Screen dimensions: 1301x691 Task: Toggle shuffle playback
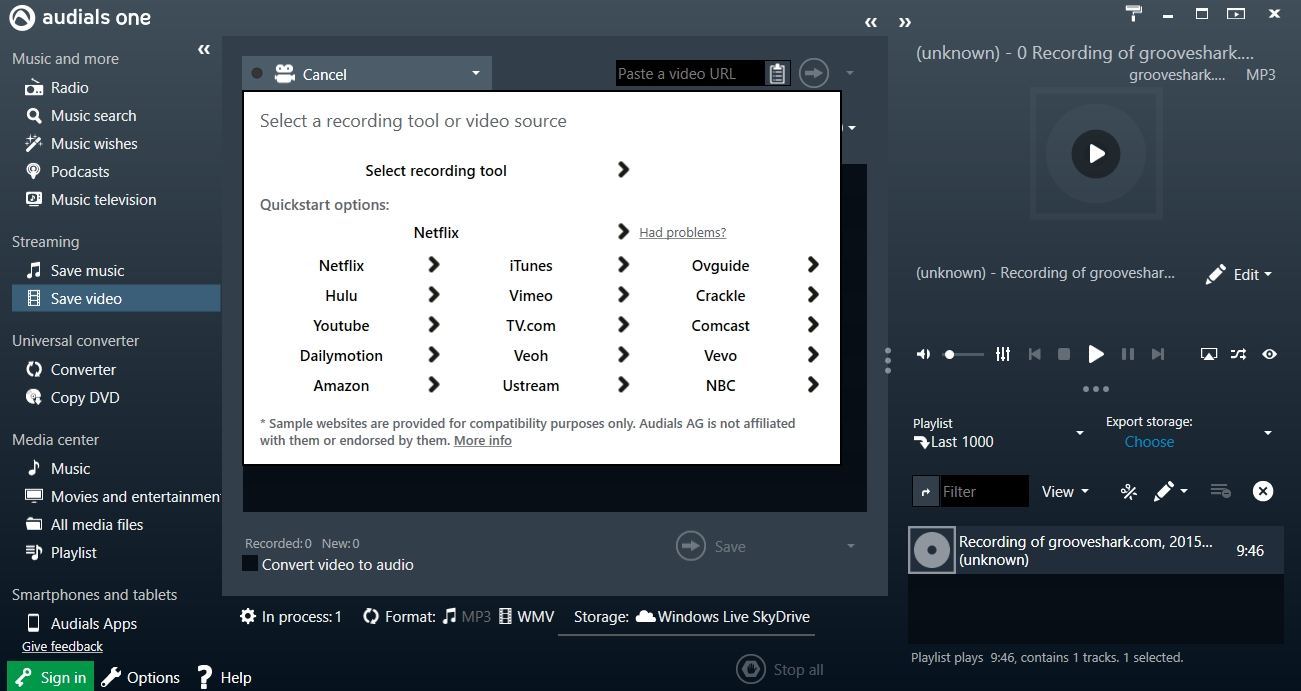point(1238,354)
